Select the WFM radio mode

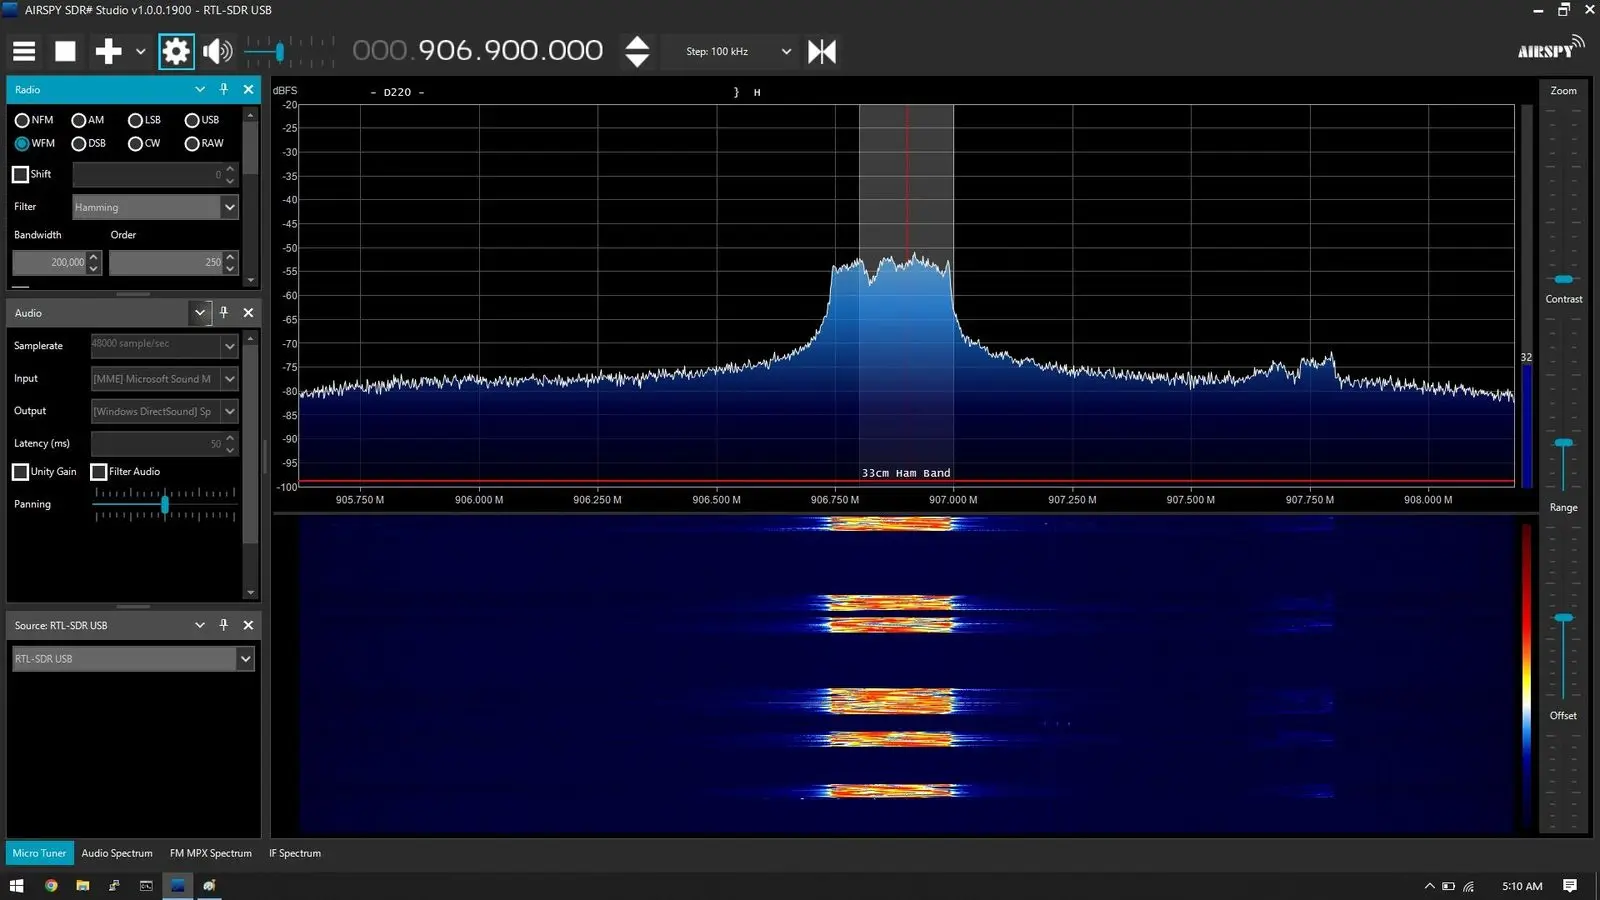click(35, 143)
